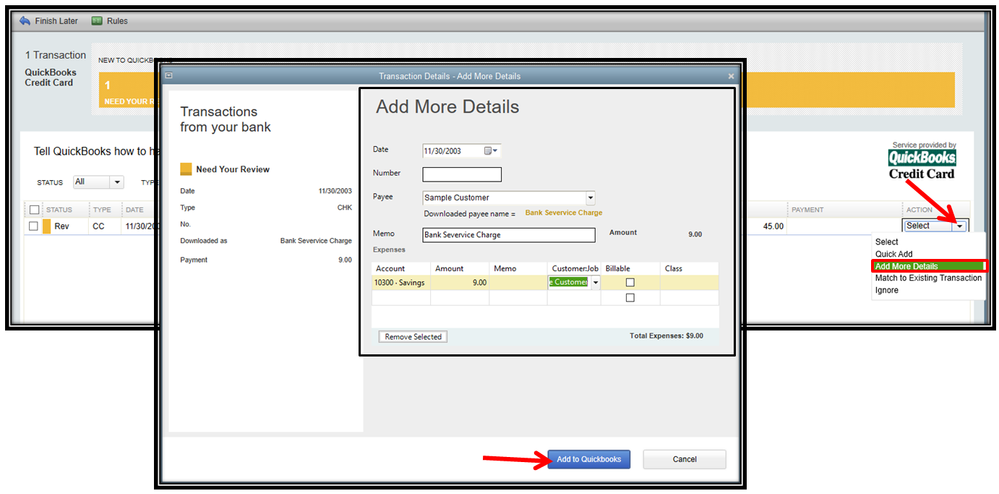The height and width of the screenshot is (494, 999).
Task: Click the CHK type value in the left panel
Action: (x=344, y=208)
